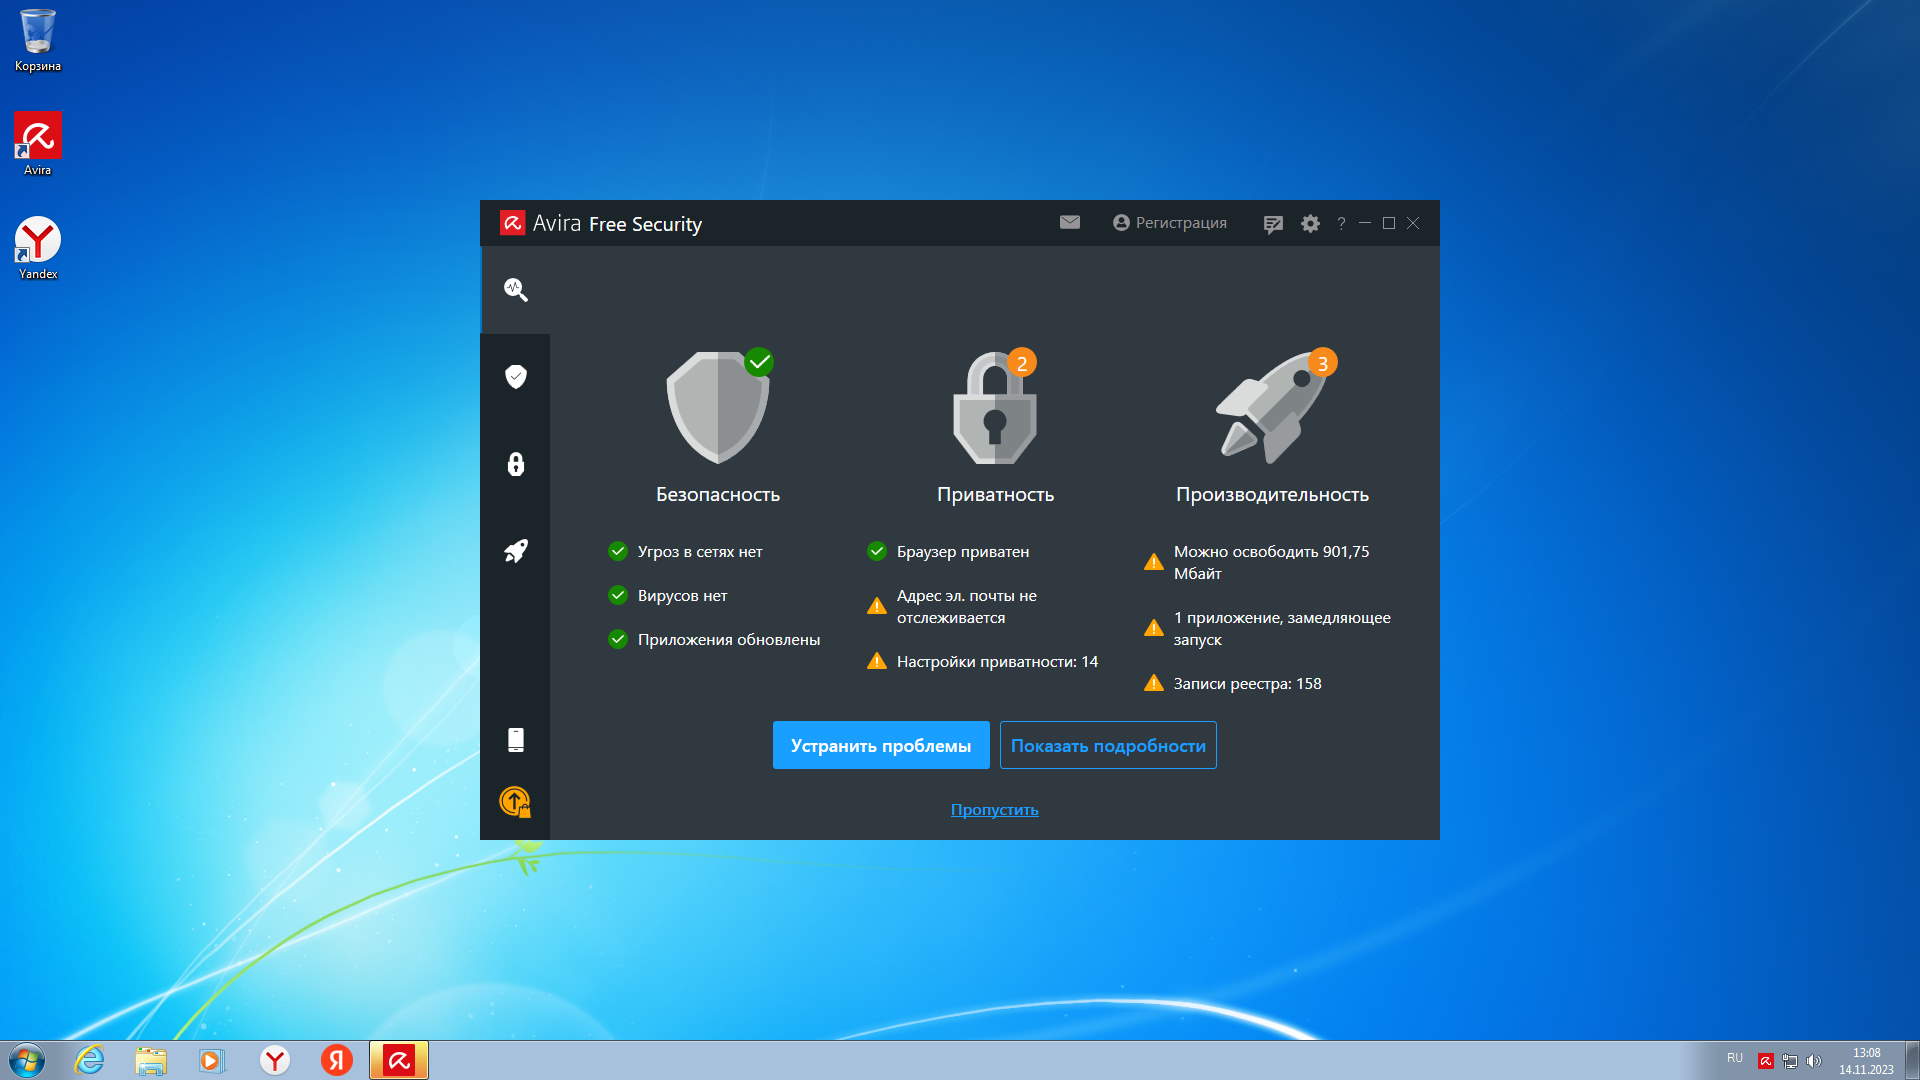Open the Status scan magnifier sidebar icon
Image resolution: width=1920 pixels, height=1080 pixels.
[x=516, y=290]
